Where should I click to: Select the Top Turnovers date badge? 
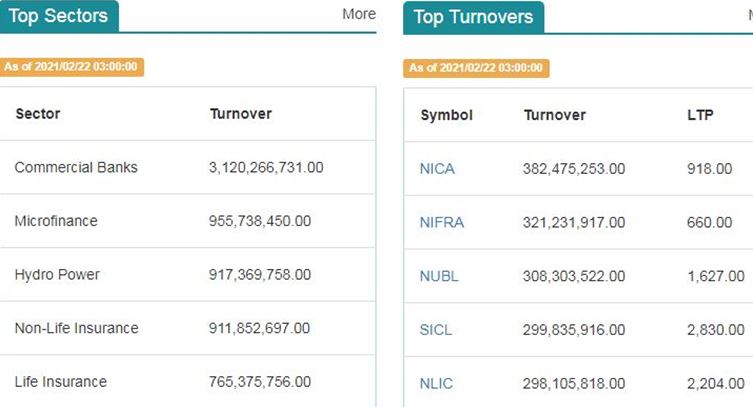[x=476, y=68]
